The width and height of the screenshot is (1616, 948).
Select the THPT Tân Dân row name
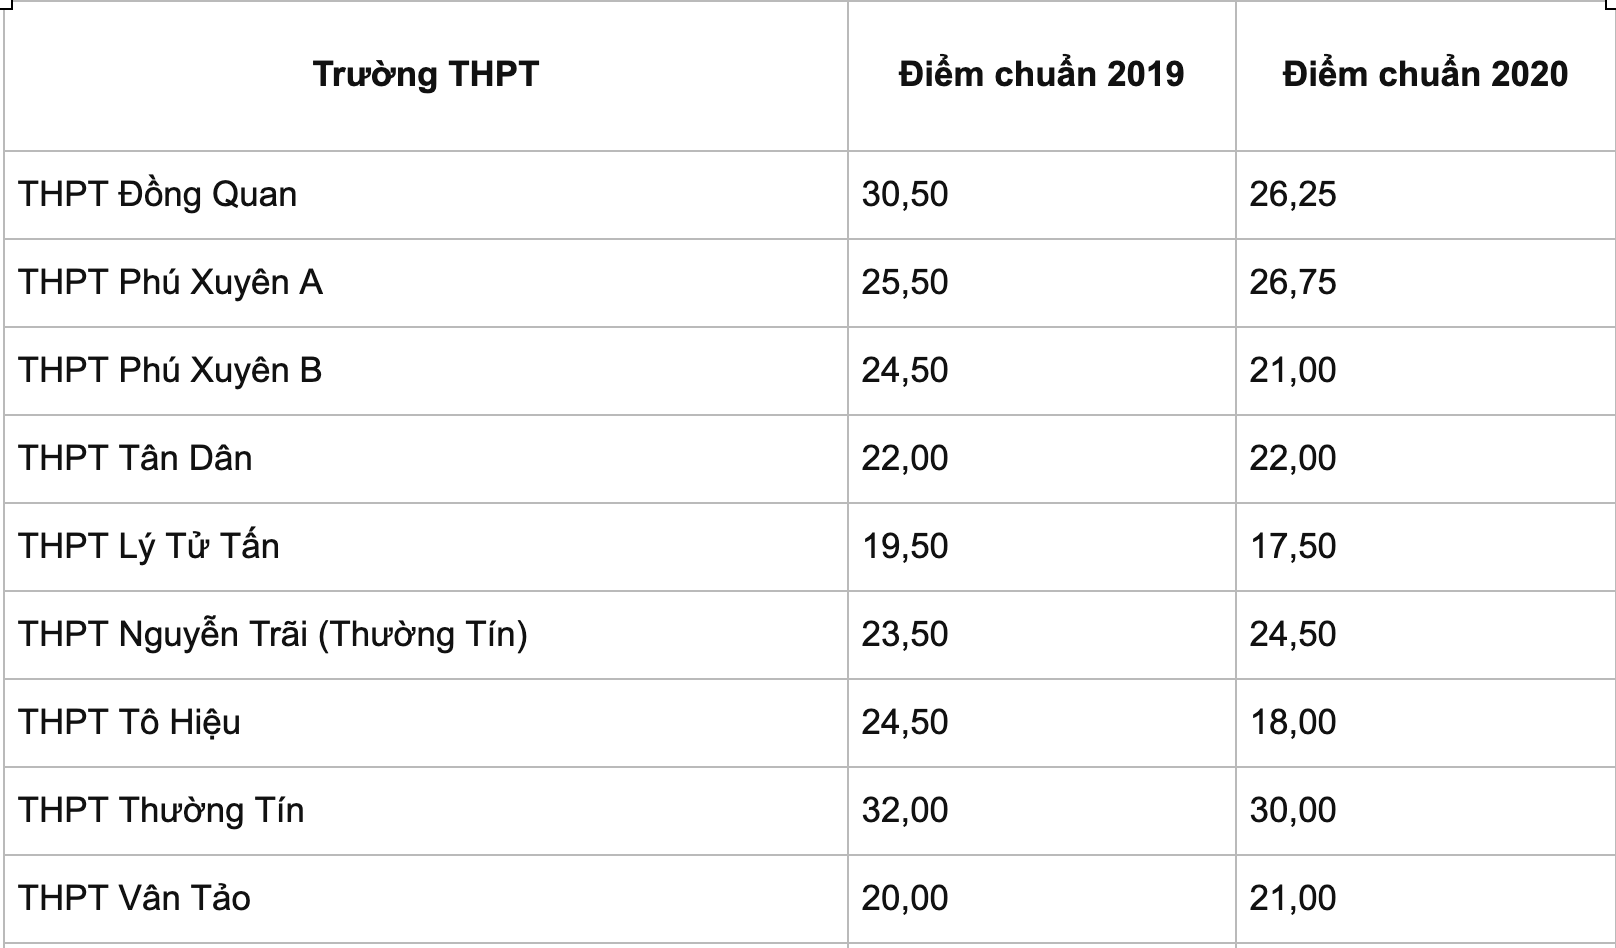[135, 458]
